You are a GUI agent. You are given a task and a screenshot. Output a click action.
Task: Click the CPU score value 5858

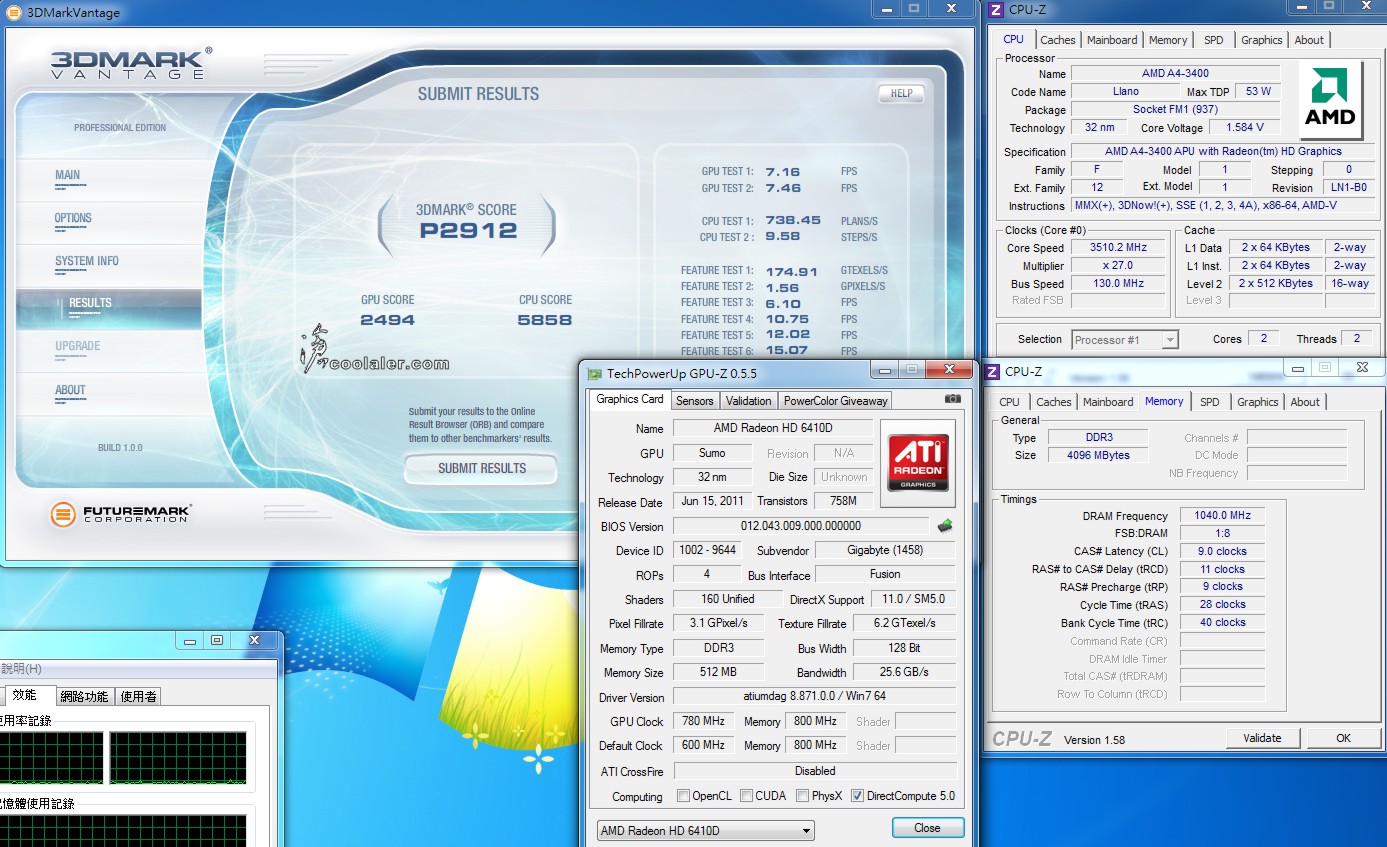pyautogui.click(x=545, y=320)
